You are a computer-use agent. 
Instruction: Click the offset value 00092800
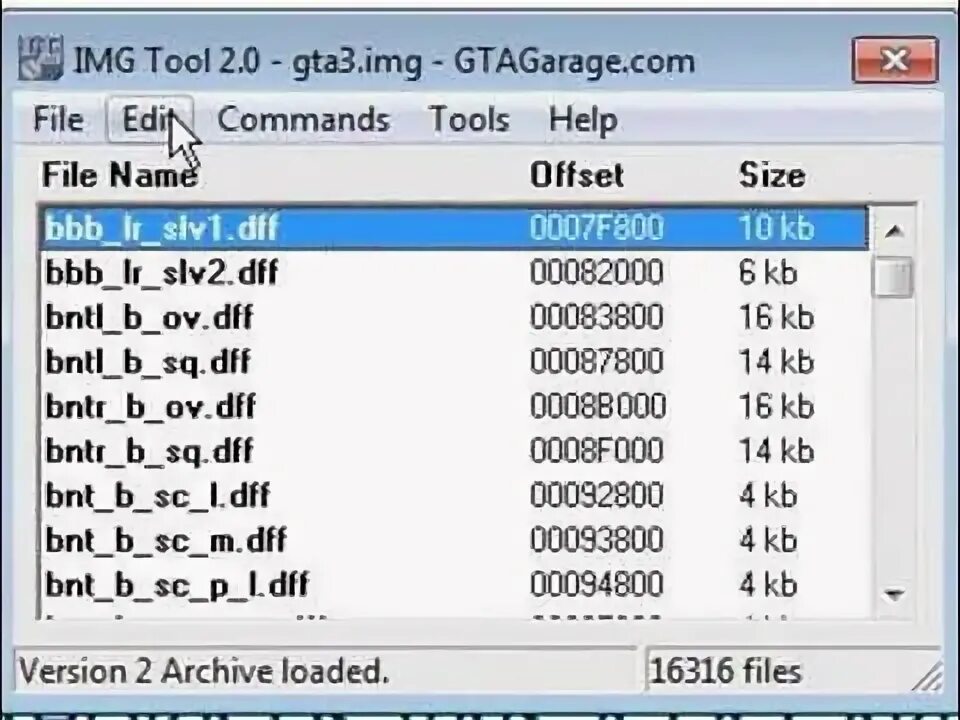pos(597,496)
